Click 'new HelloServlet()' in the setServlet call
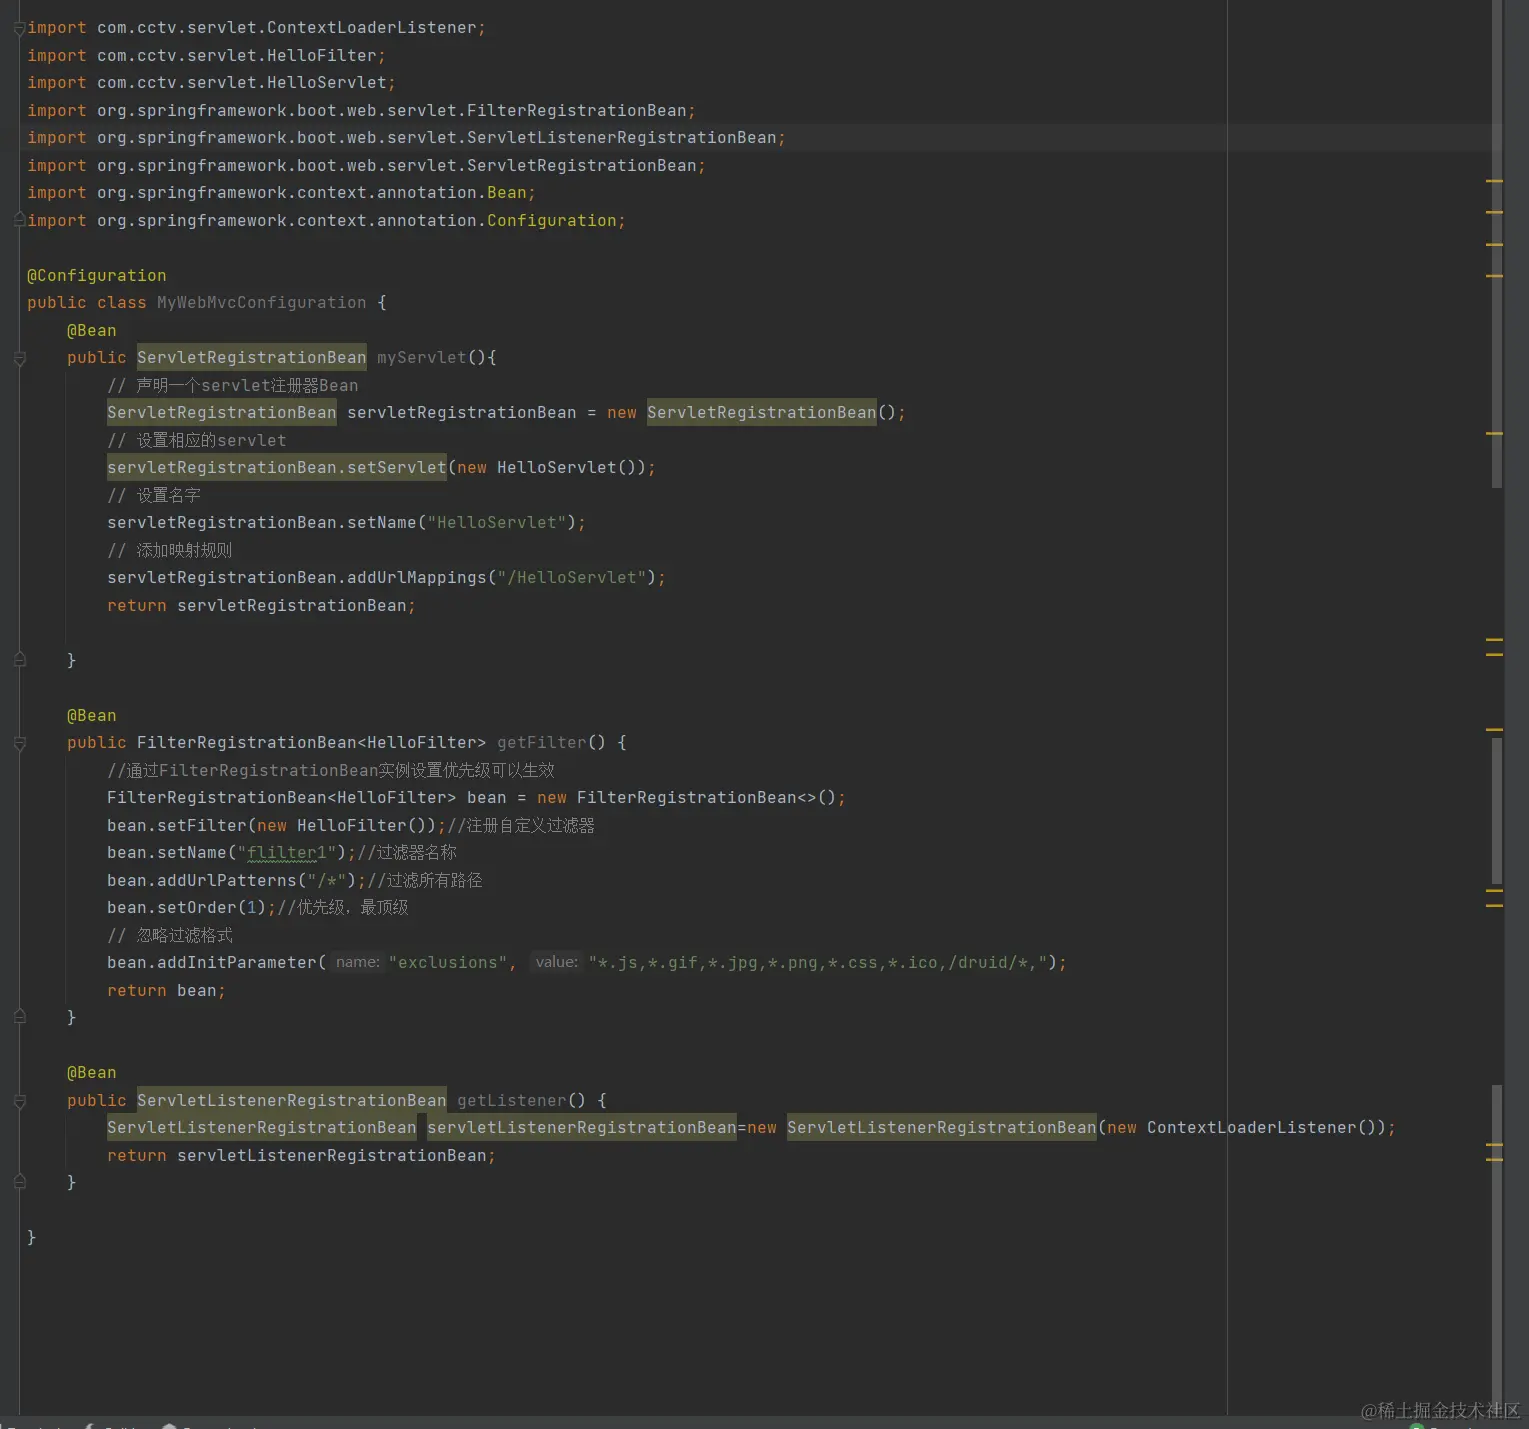Viewport: 1529px width, 1429px height. (547, 467)
